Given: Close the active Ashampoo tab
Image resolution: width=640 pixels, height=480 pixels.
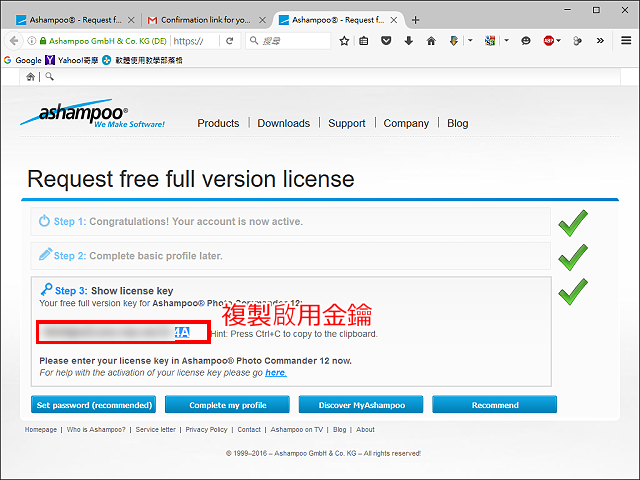Looking at the screenshot, I should point(394,20).
